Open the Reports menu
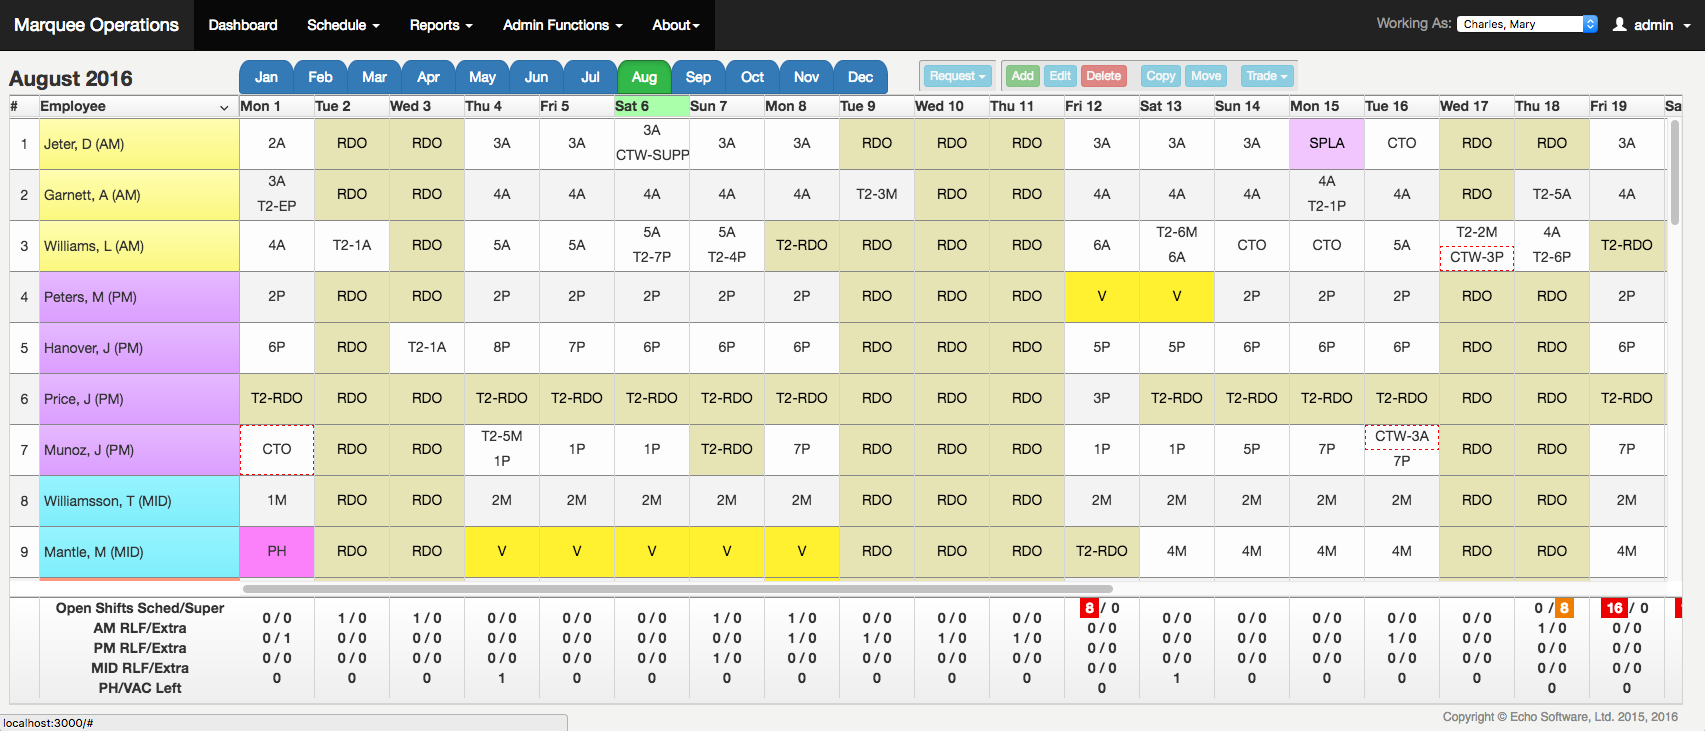The image size is (1705, 731). (440, 25)
